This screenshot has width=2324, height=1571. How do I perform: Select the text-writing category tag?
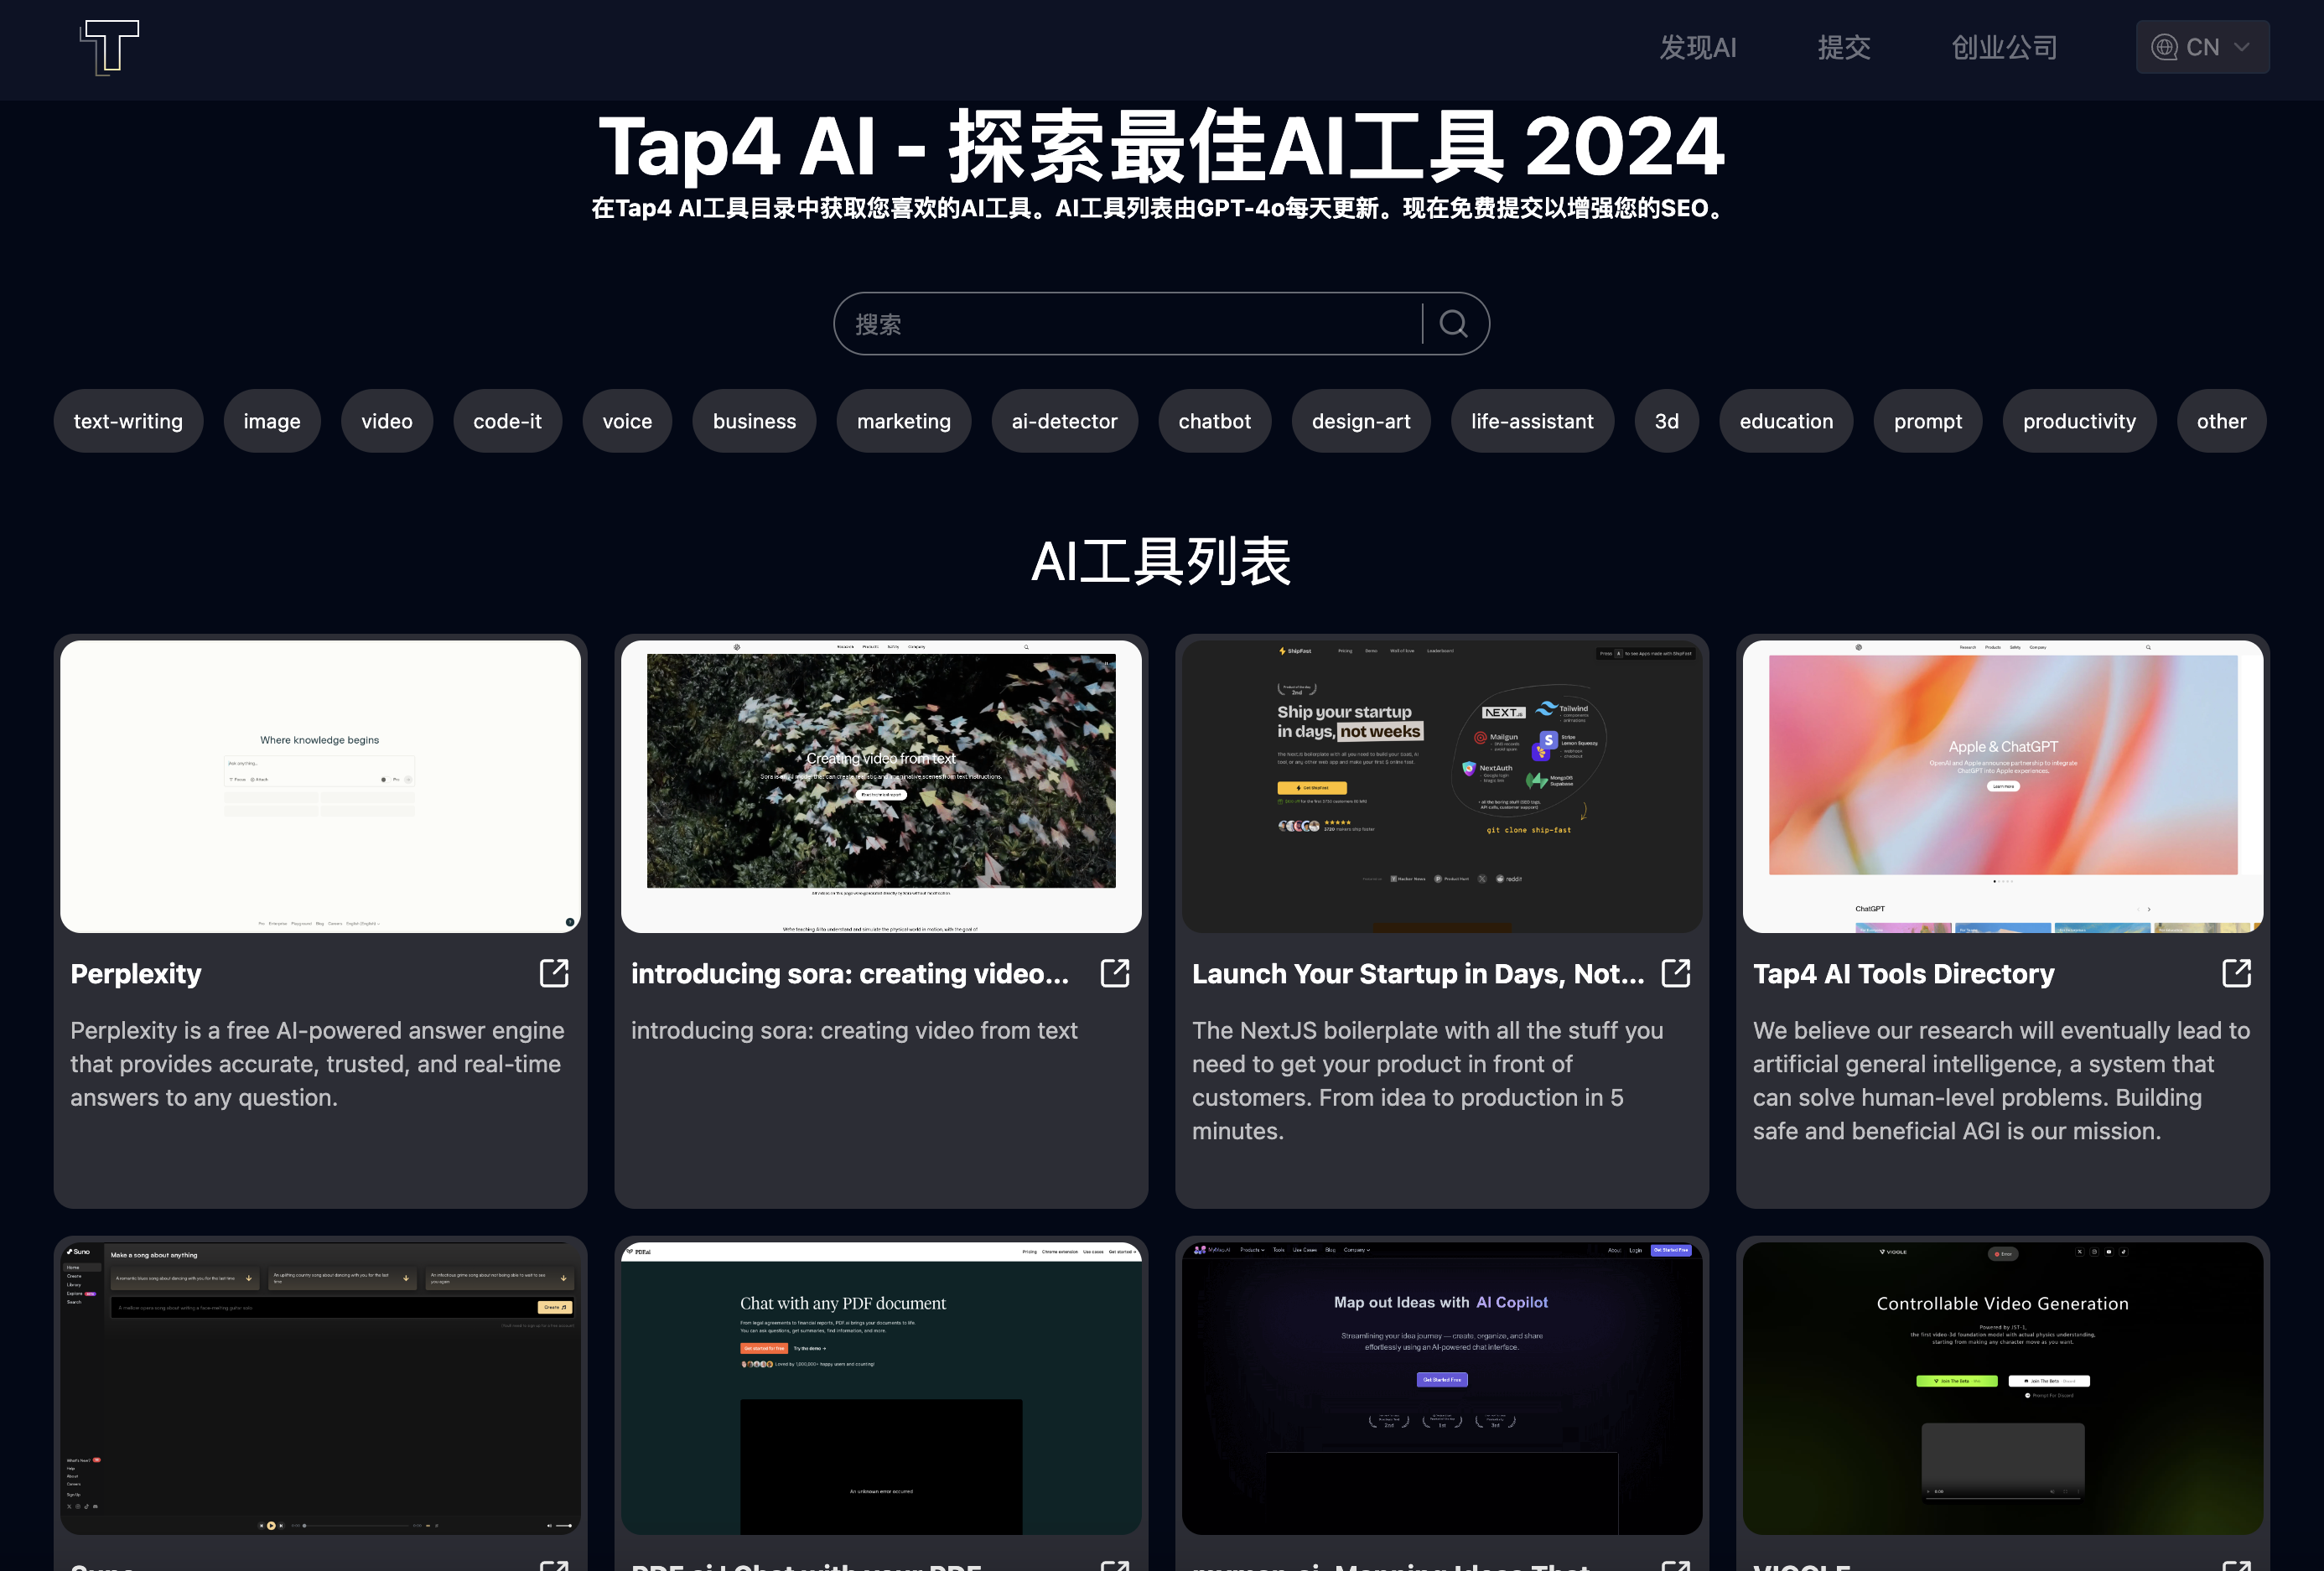coord(128,421)
